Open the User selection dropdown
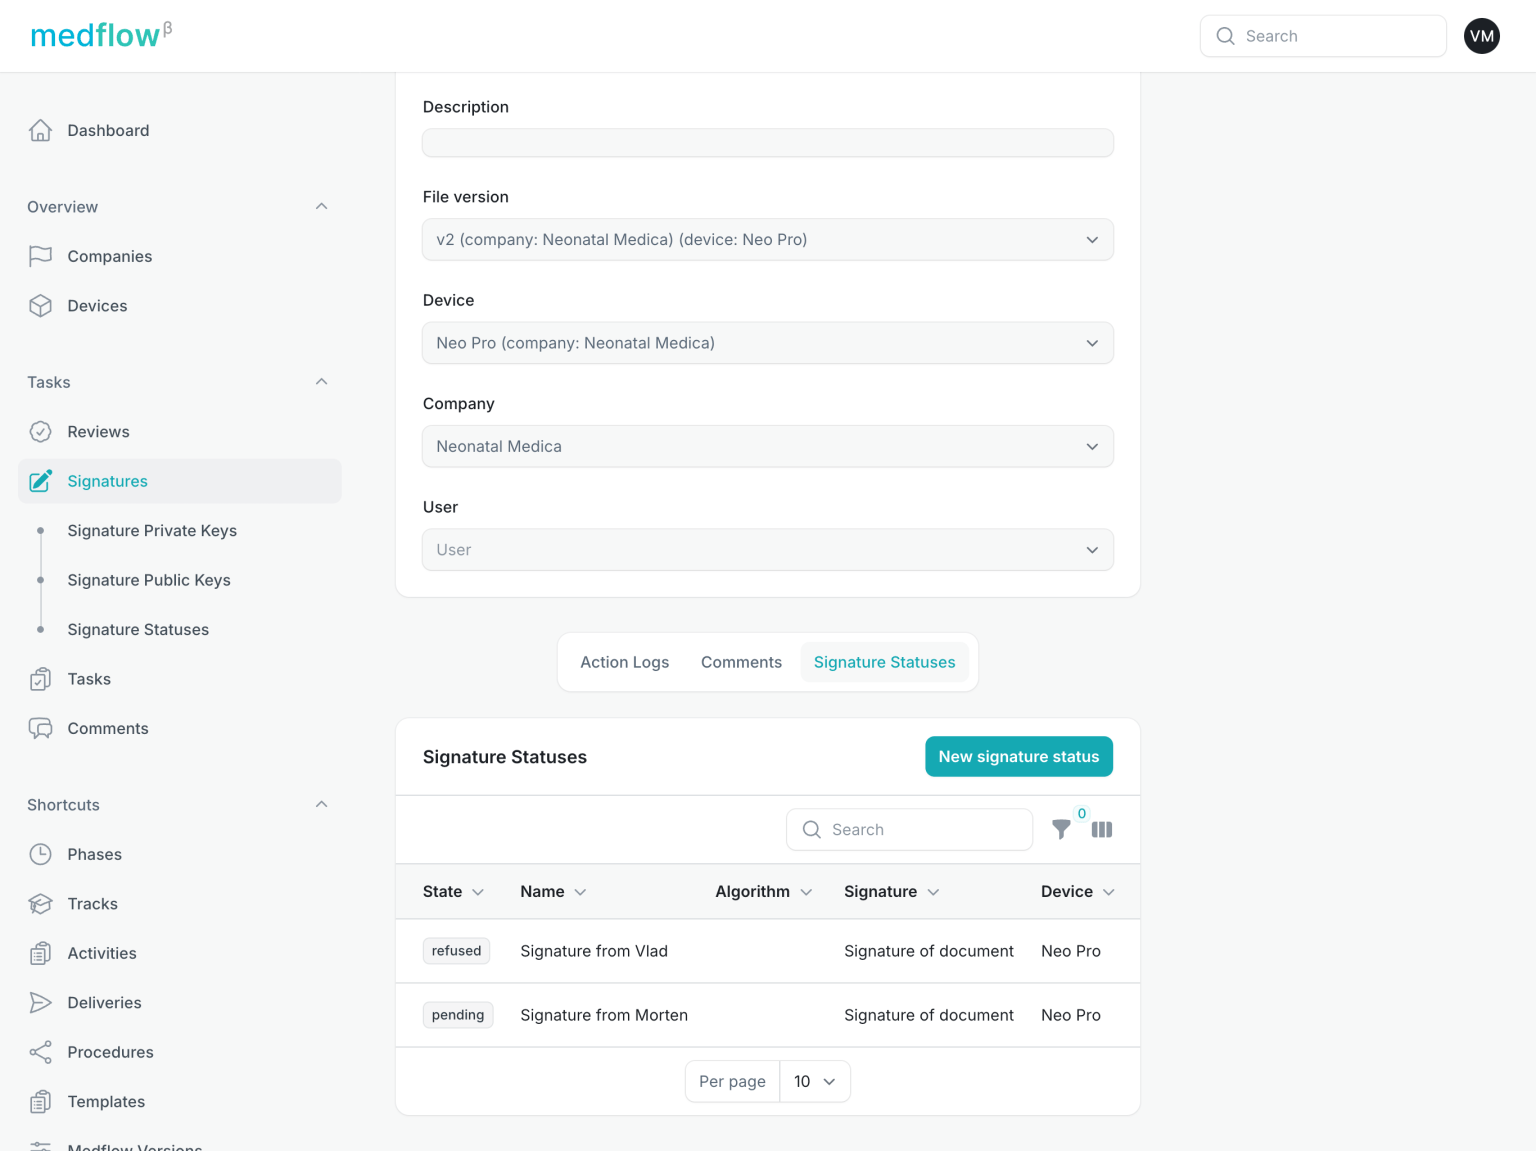This screenshot has width=1536, height=1151. coord(1092,549)
